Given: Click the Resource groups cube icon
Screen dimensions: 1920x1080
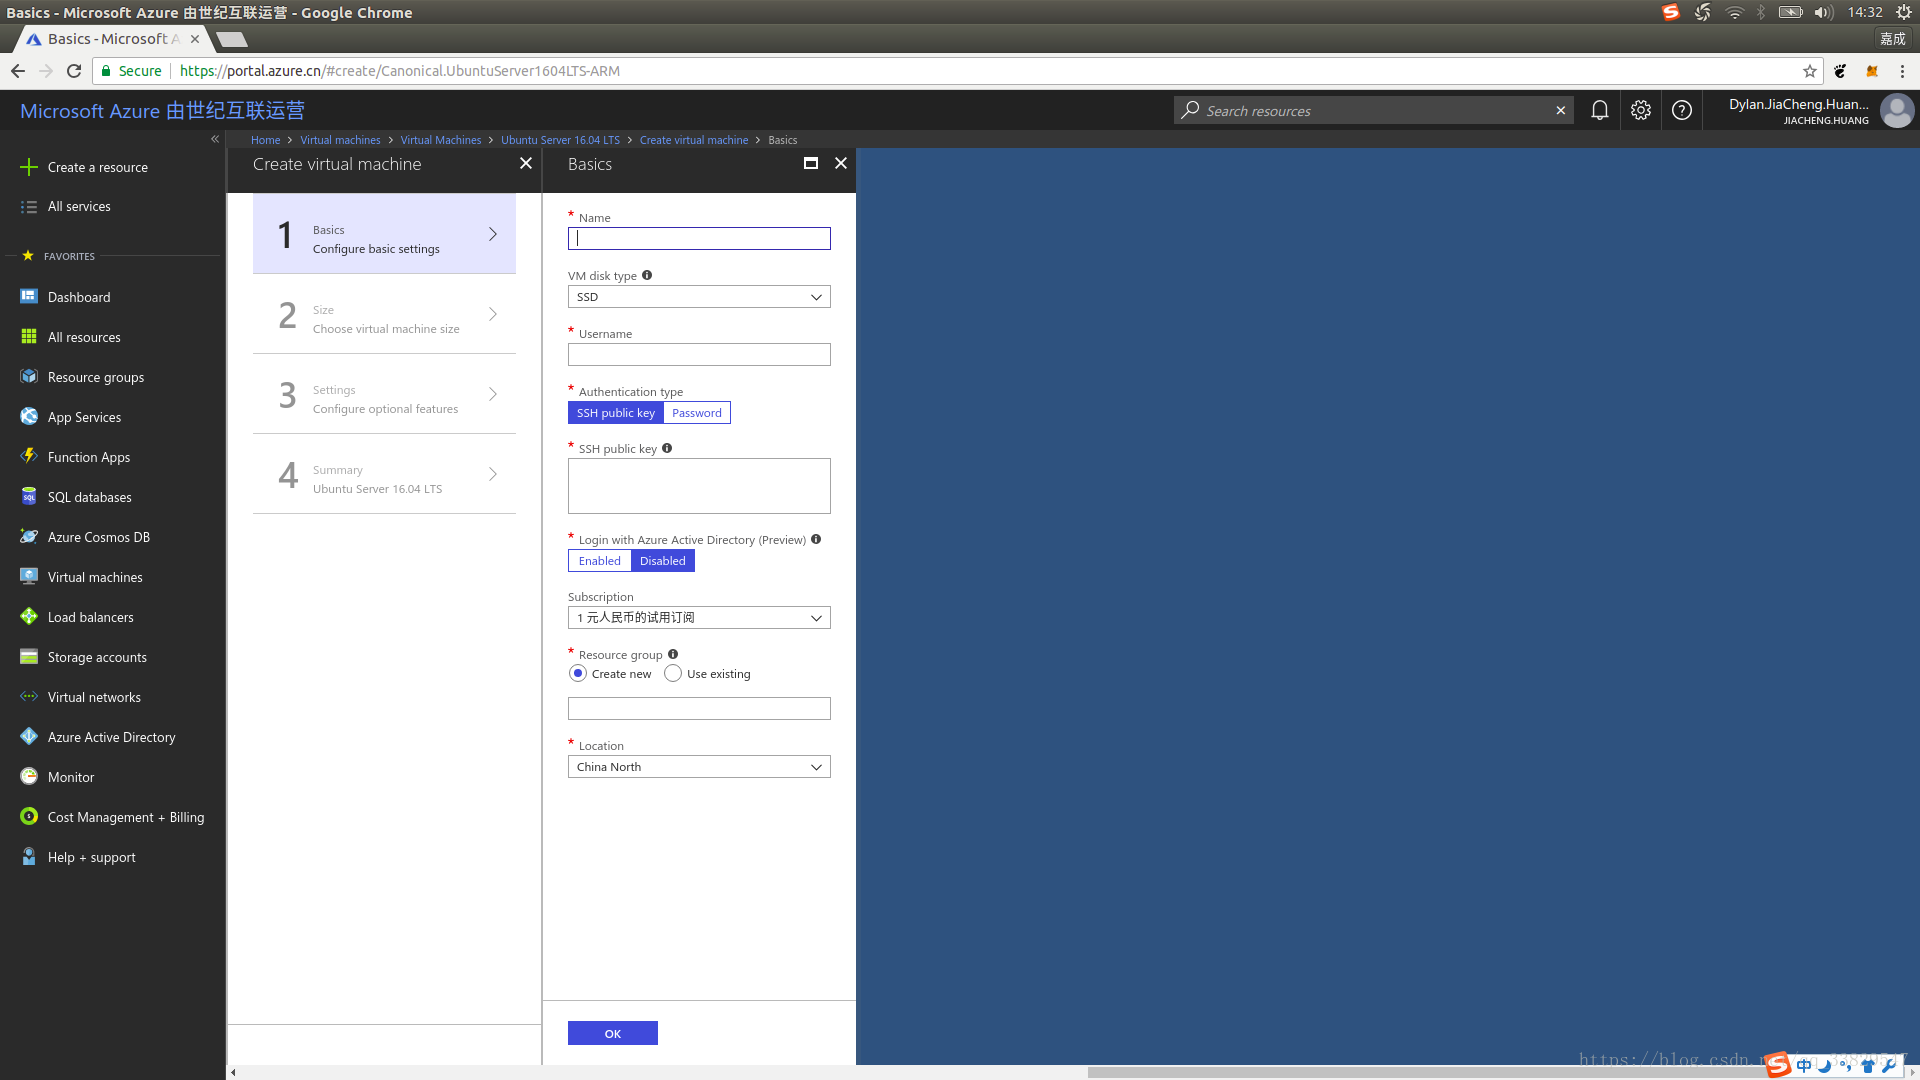Looking at the screenshot, I should tap(29, 377).
